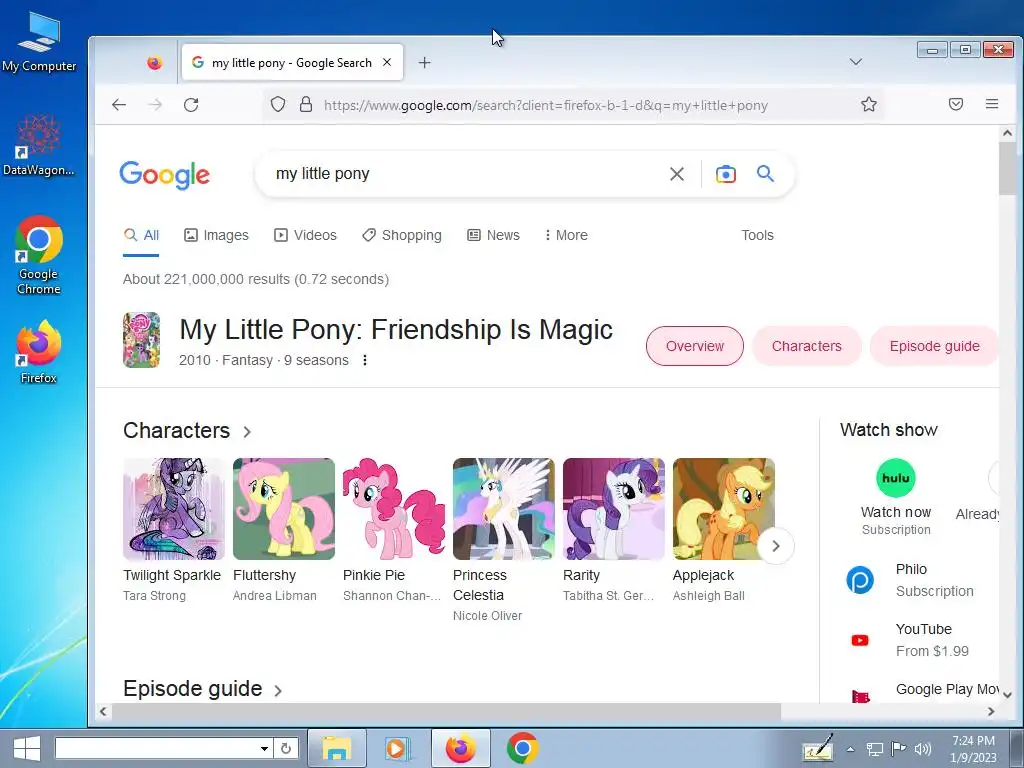The image size is (1024, 768).
Task: Open Twilight Sparkle character image
Action: coord(174,509)
